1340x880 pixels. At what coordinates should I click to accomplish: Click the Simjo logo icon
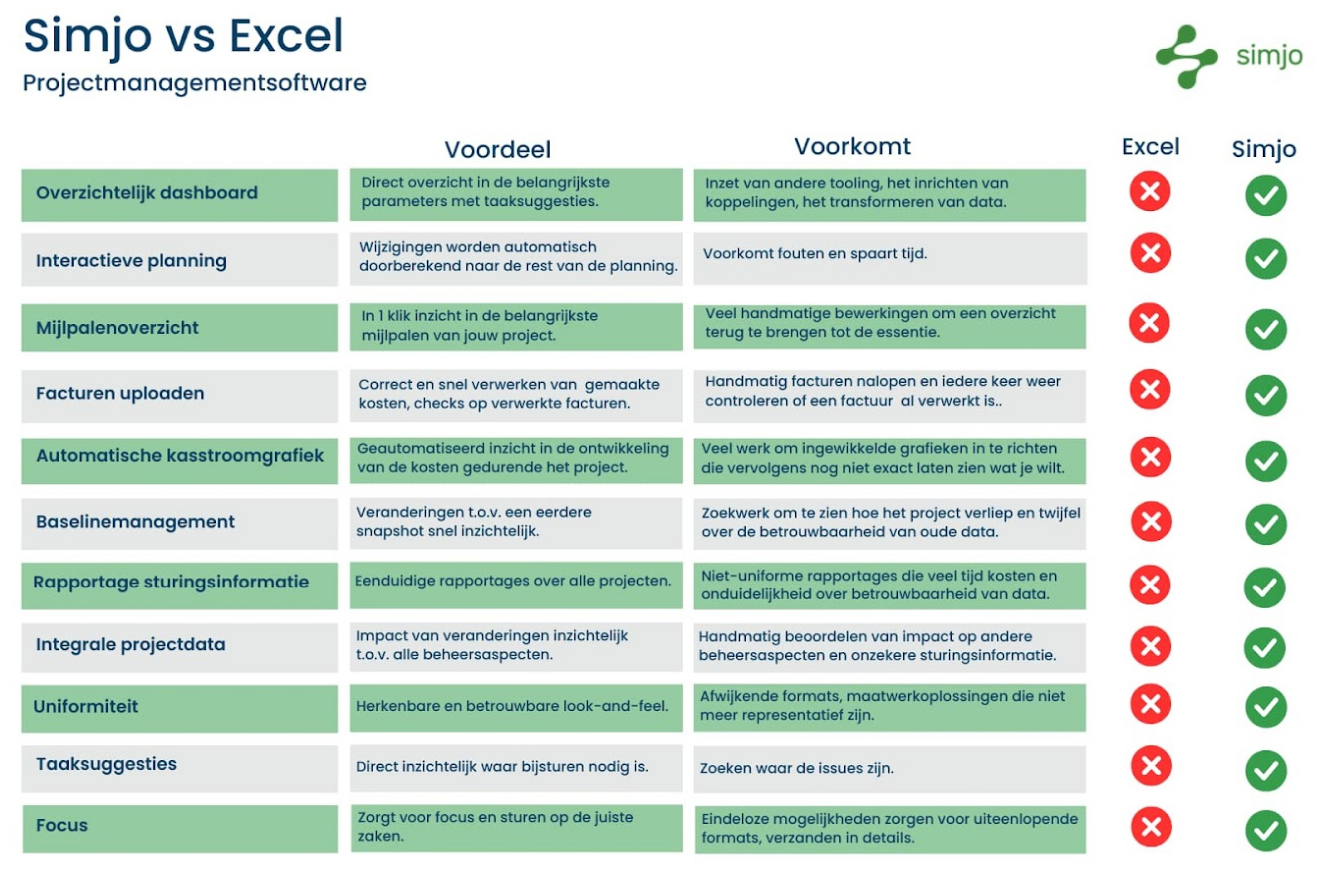click(x=1186, y=56)
